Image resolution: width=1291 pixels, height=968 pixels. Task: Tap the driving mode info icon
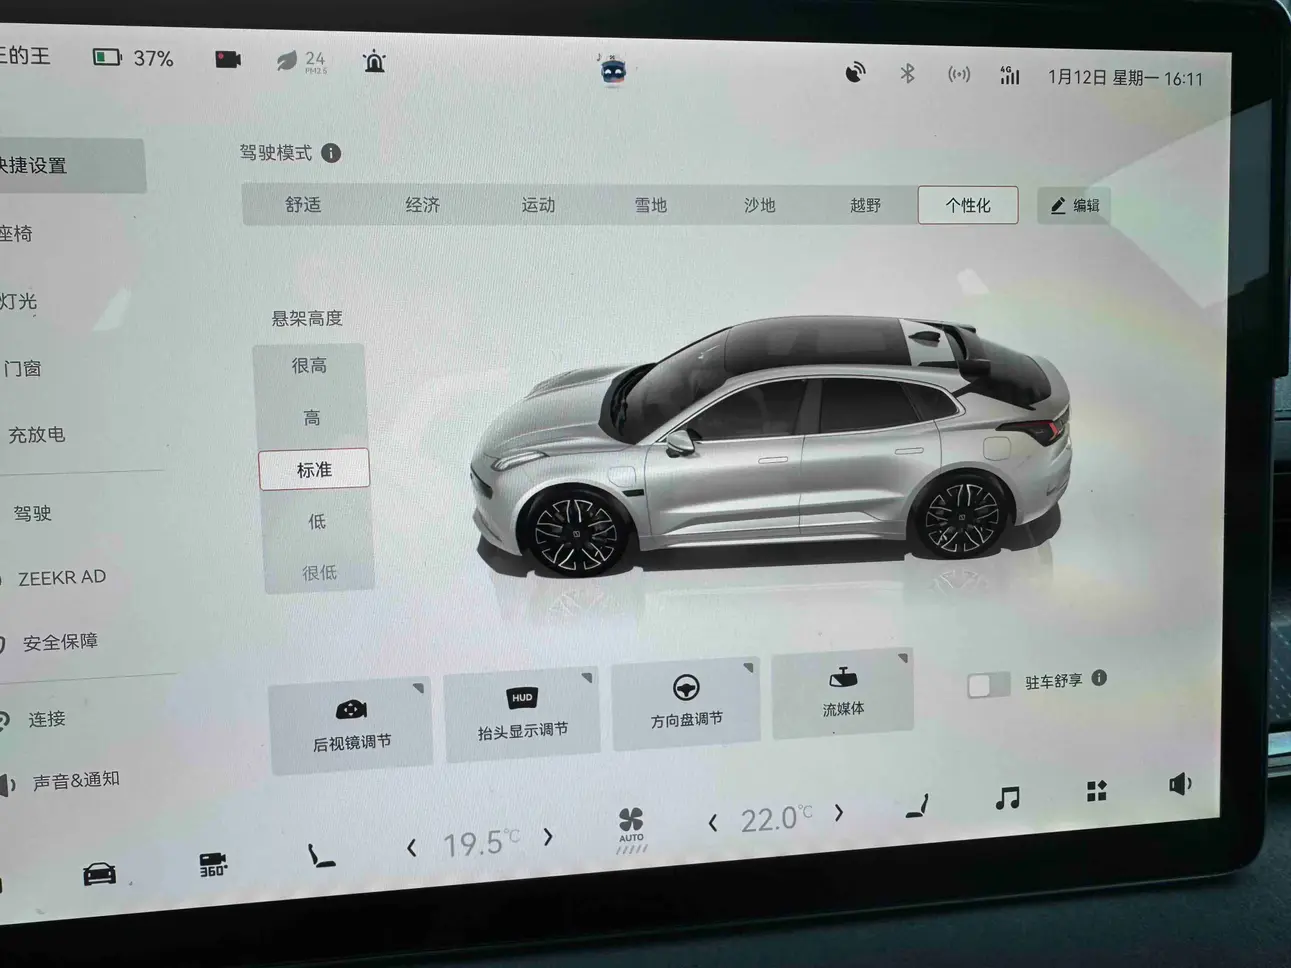331,153
